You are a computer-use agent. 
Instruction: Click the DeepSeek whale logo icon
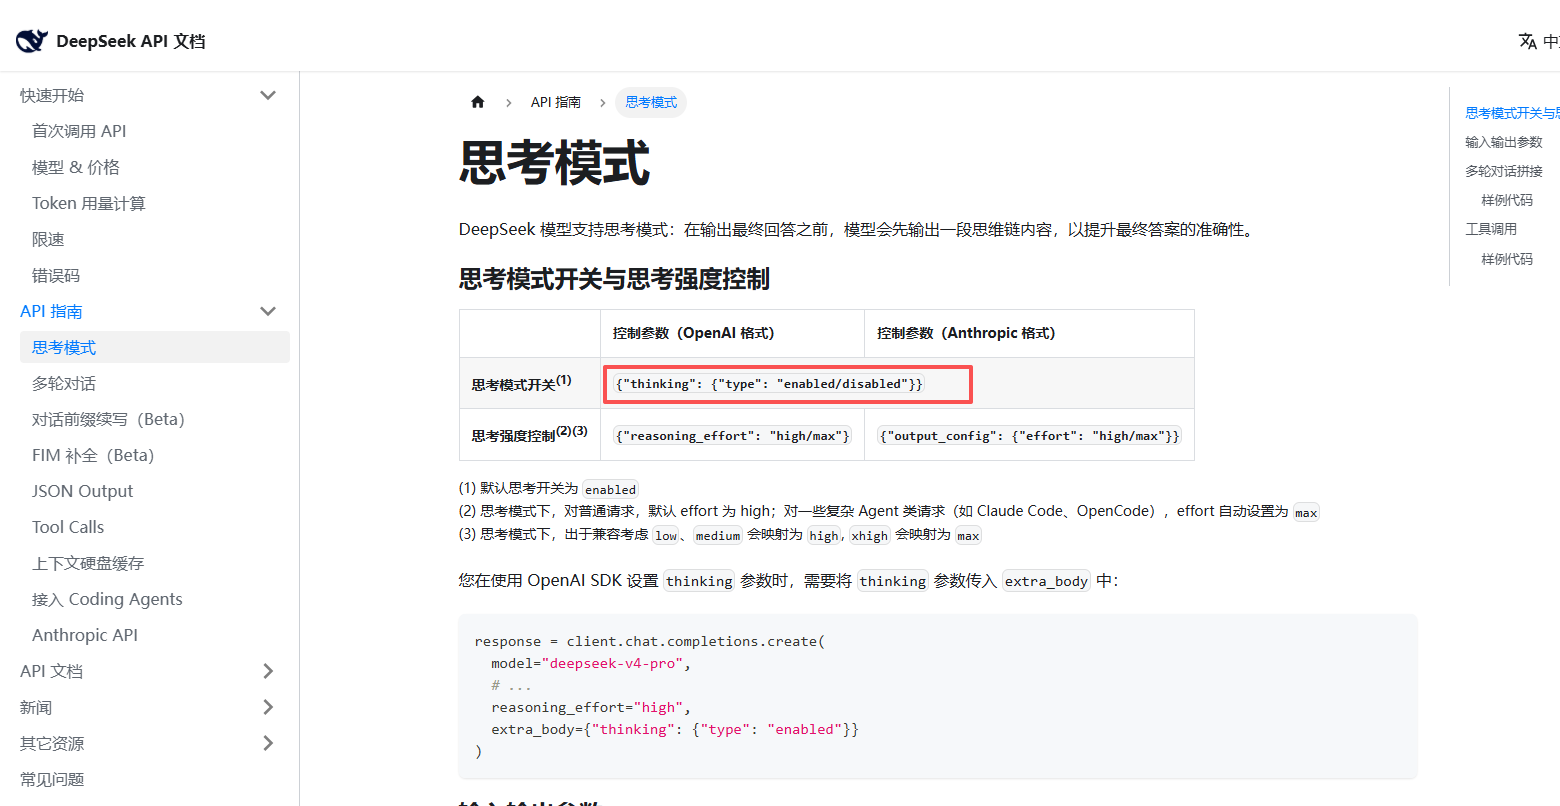pos(31,41)
